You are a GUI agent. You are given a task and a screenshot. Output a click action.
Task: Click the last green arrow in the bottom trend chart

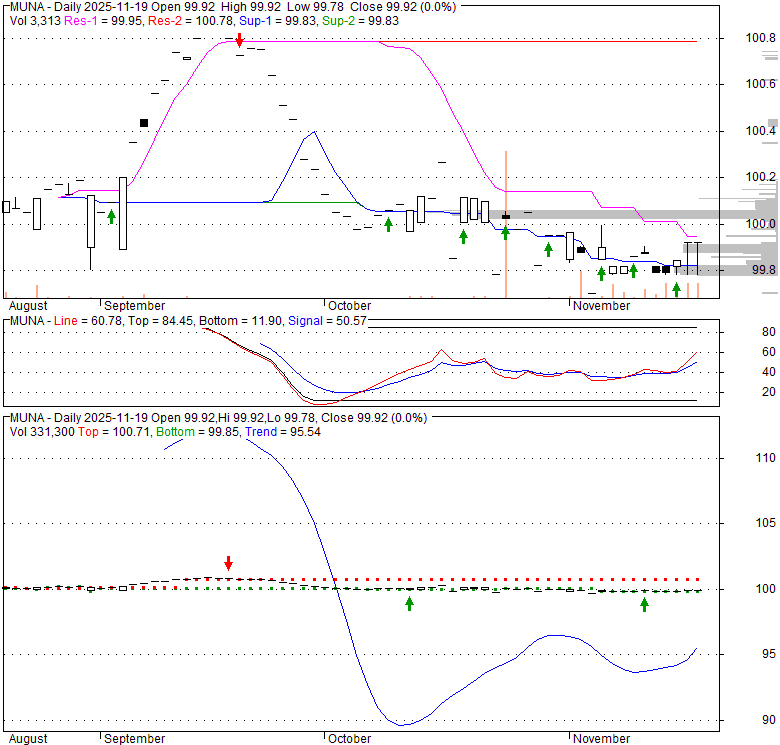click(x=645, y=603)
